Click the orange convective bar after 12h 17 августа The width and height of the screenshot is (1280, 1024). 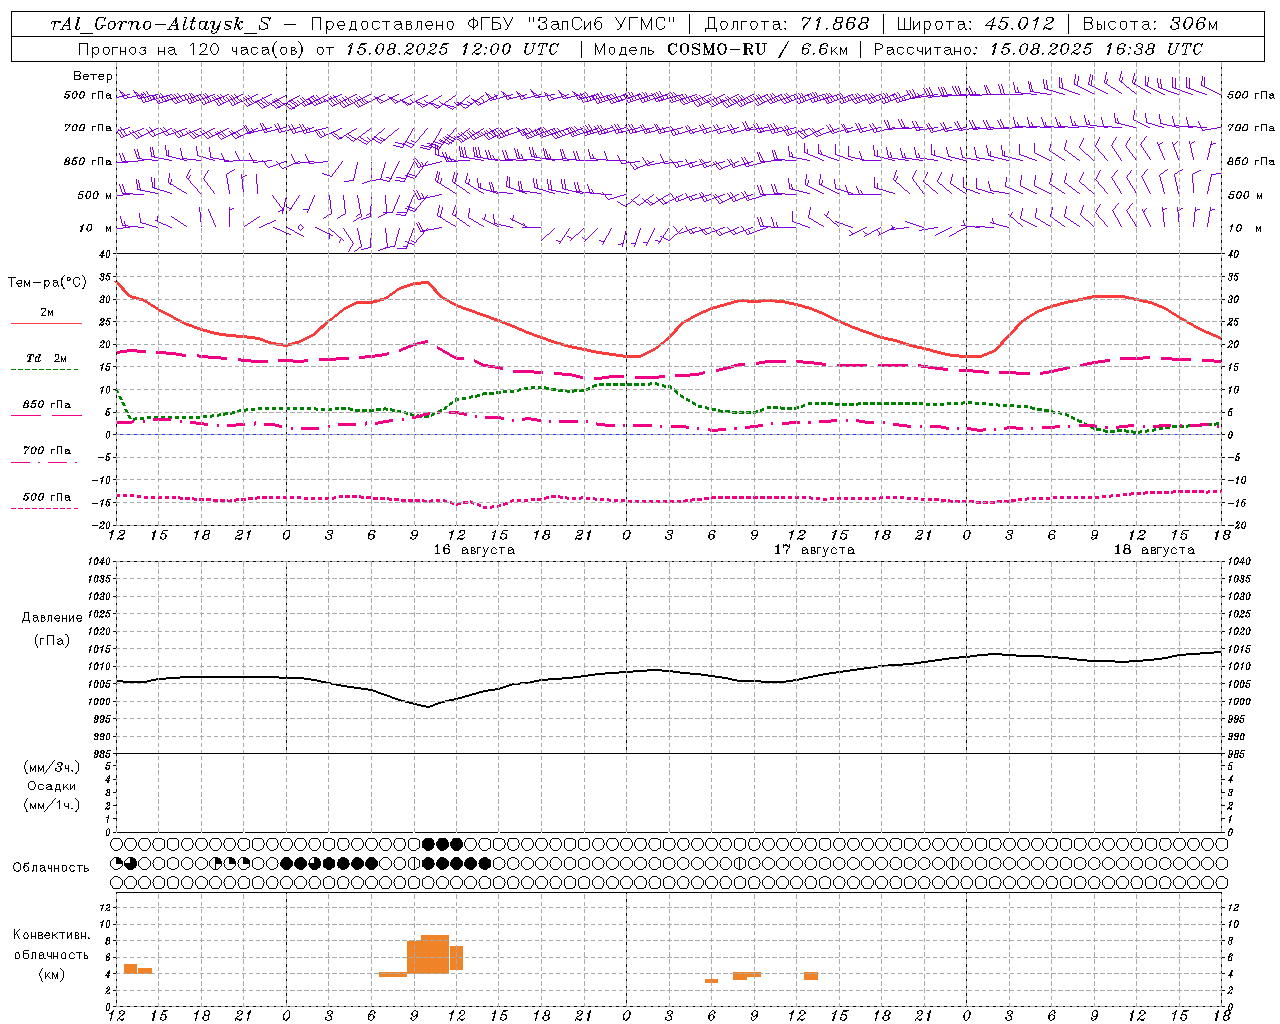point(811,976)
